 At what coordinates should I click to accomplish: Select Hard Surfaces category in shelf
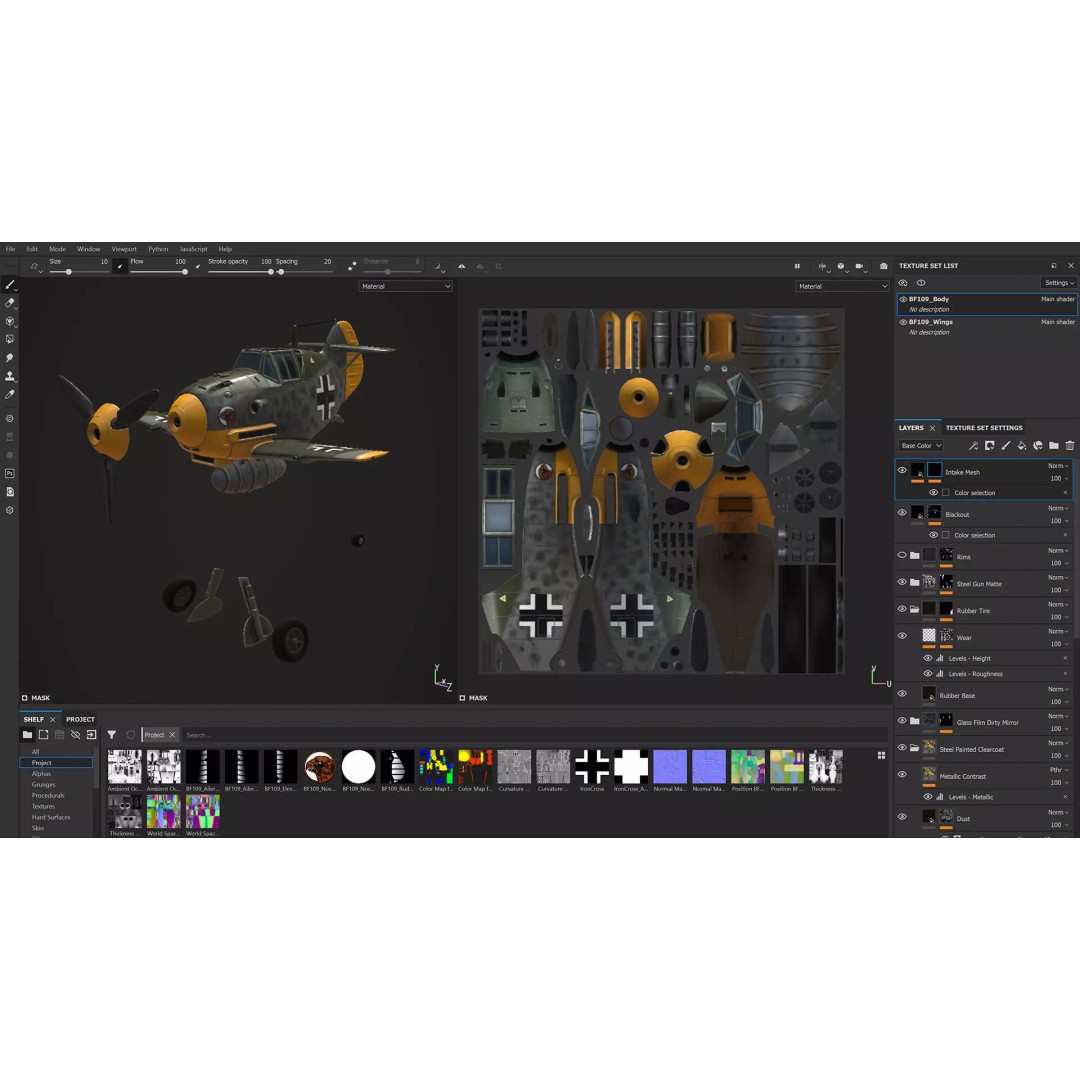(51, 818)
